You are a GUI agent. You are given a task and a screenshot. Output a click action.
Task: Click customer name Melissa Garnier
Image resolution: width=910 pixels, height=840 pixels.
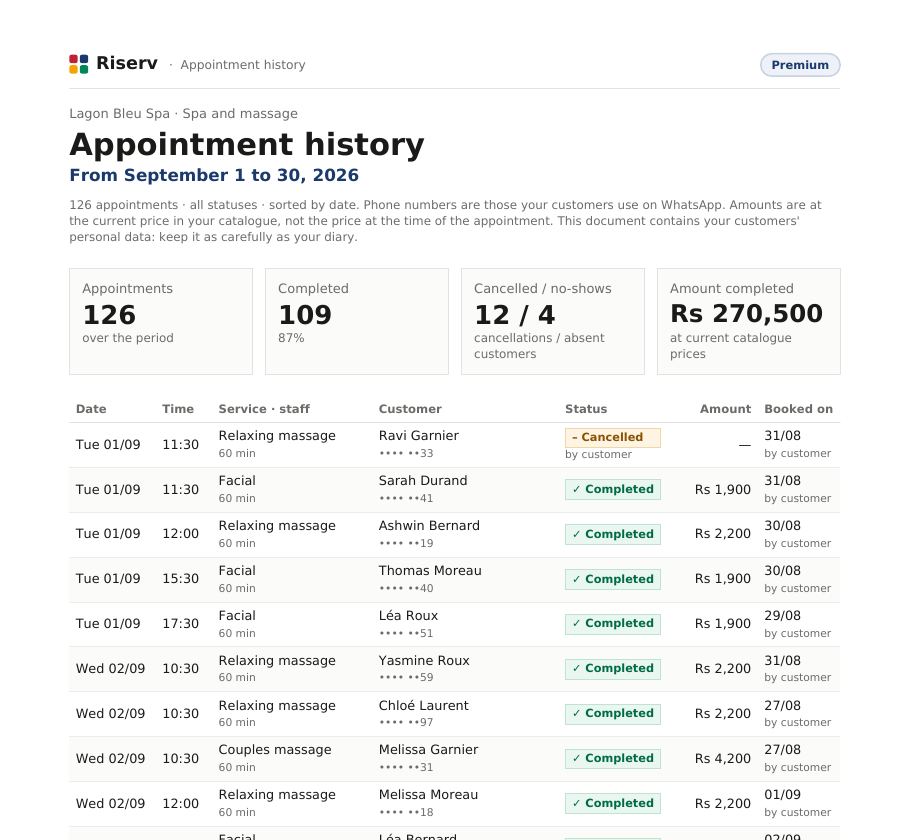[428, 749]
